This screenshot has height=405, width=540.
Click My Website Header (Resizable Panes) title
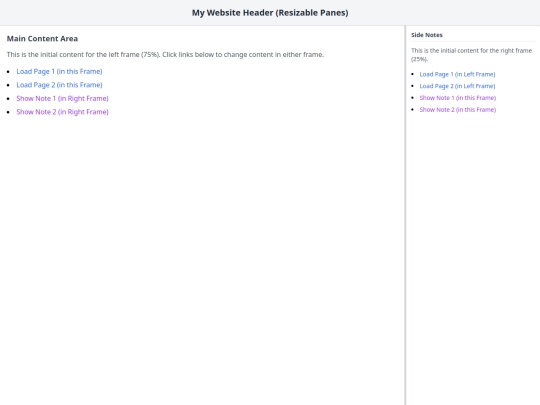pos(270,13)
